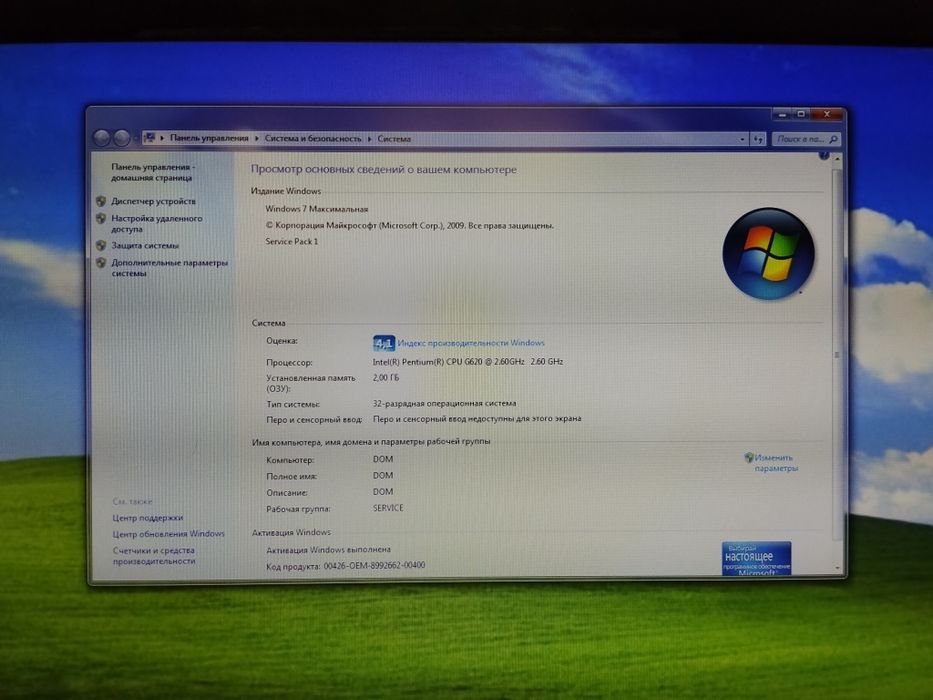The height and width of the screenshot is (700, 933).
Task: Click the vertical scrollbar up arrow
Action: pos(837,159)
